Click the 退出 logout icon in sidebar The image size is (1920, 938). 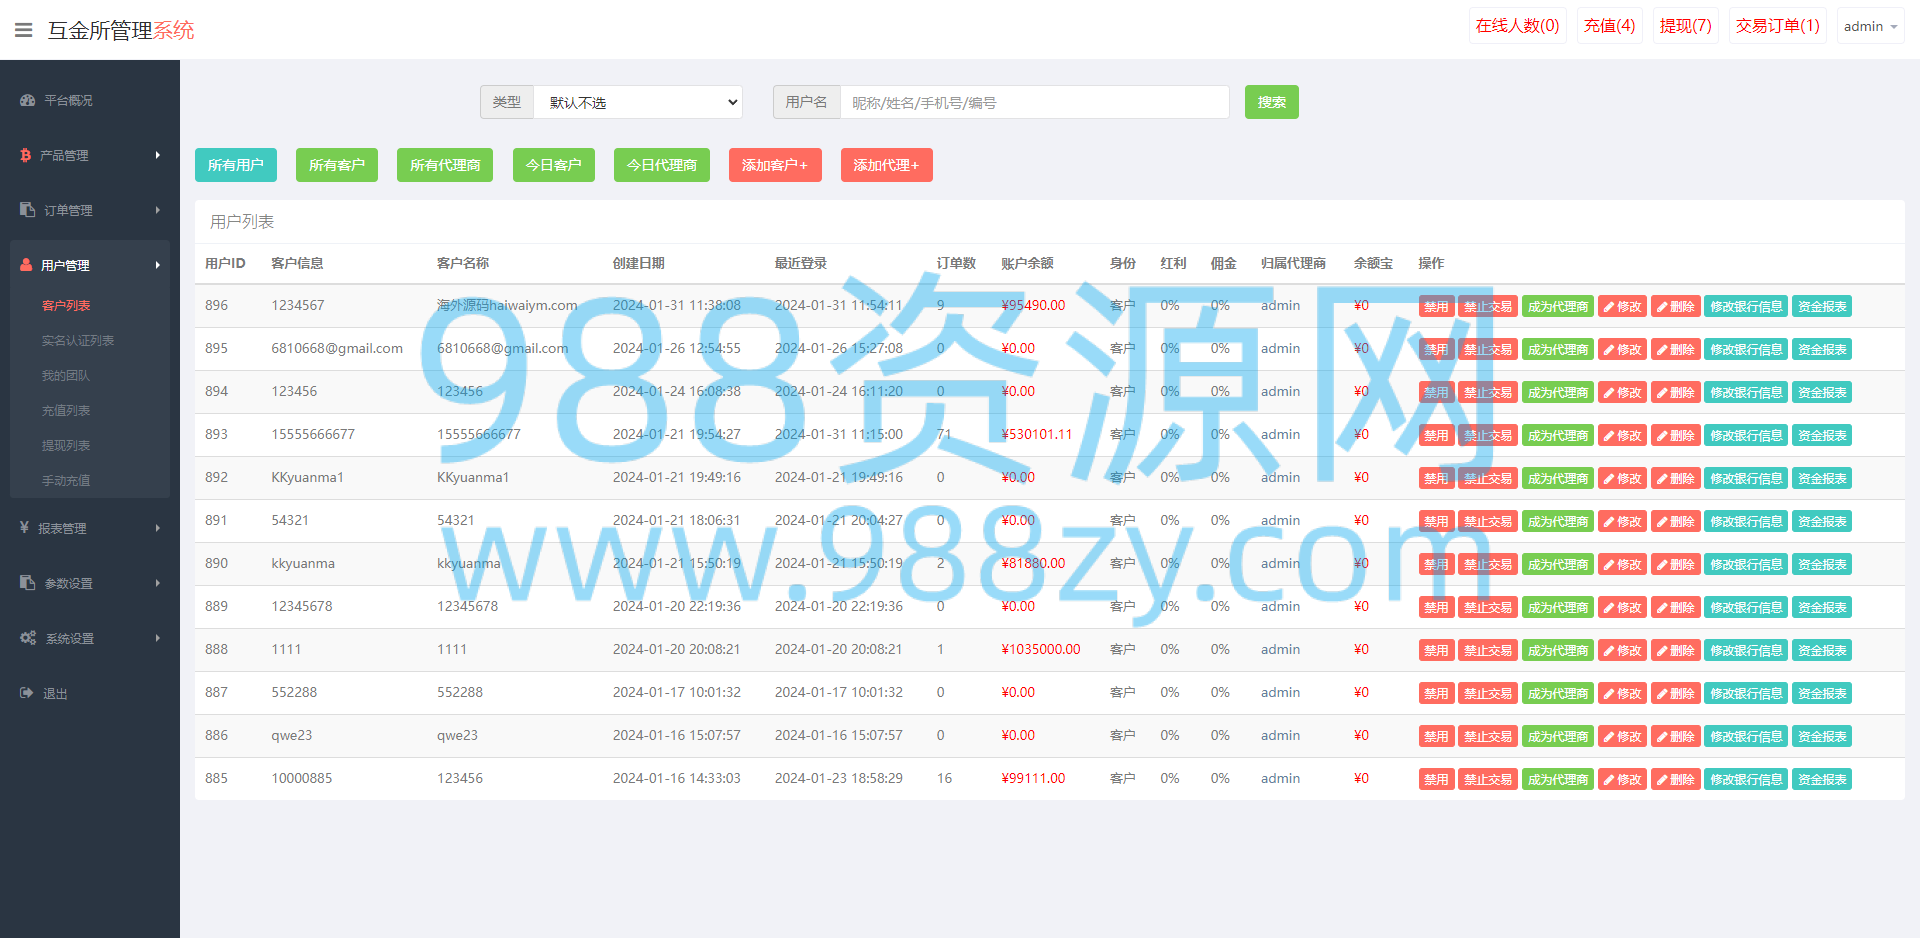(27, 693)
